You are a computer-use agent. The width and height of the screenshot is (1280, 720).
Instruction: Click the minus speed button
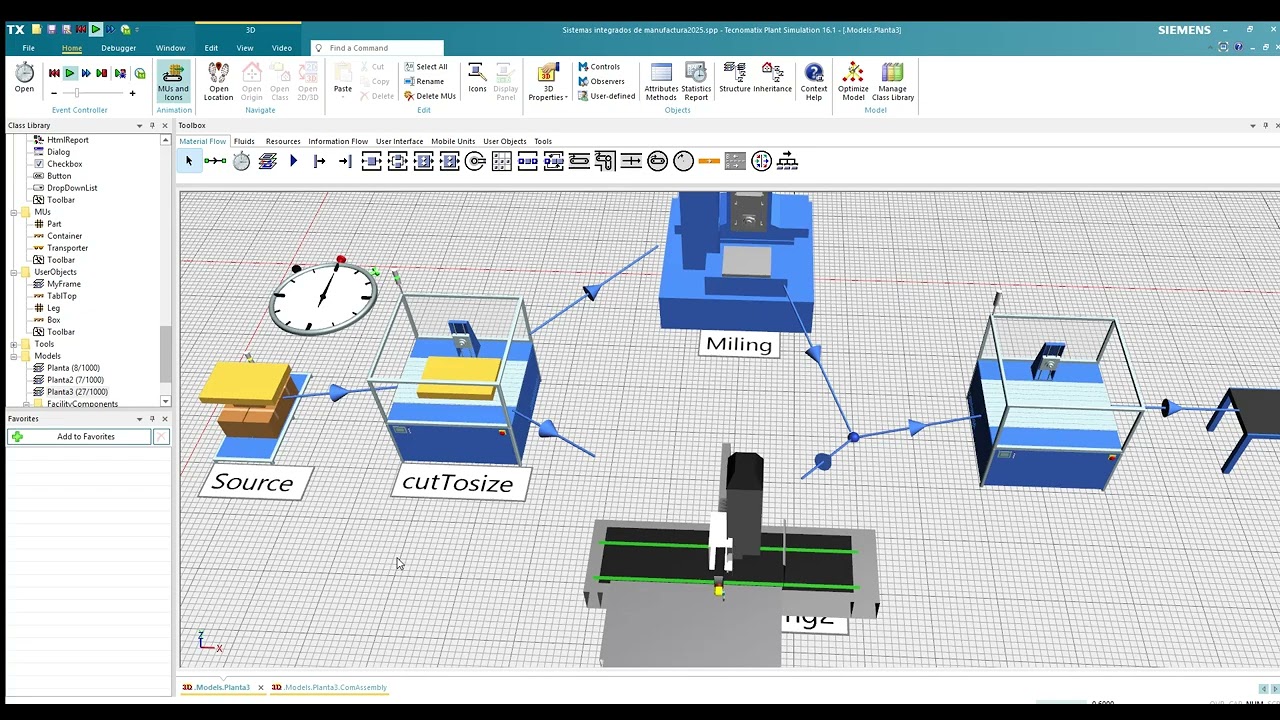coord(54,93)
